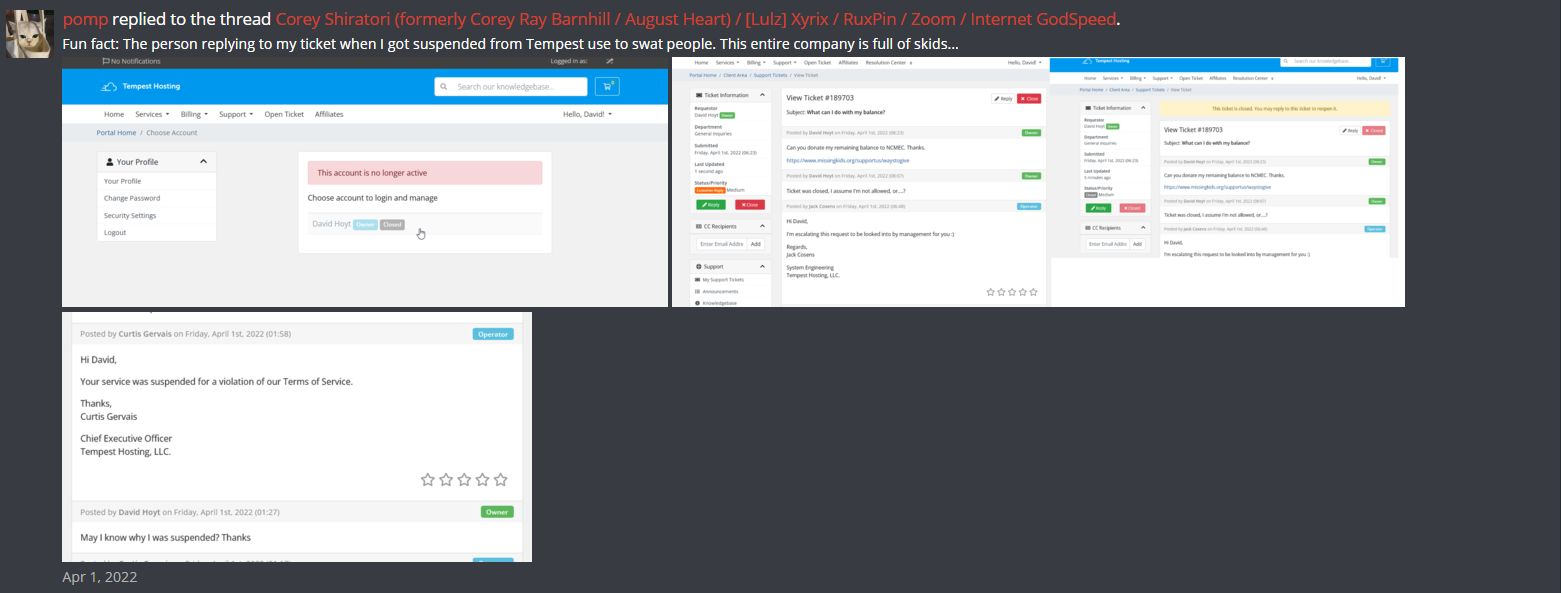Image resolution: width=1561 pixels, height=593 pixels.
Task: Expand Billing dropdown in Choose Account screenshot
Action: [194, 114]
